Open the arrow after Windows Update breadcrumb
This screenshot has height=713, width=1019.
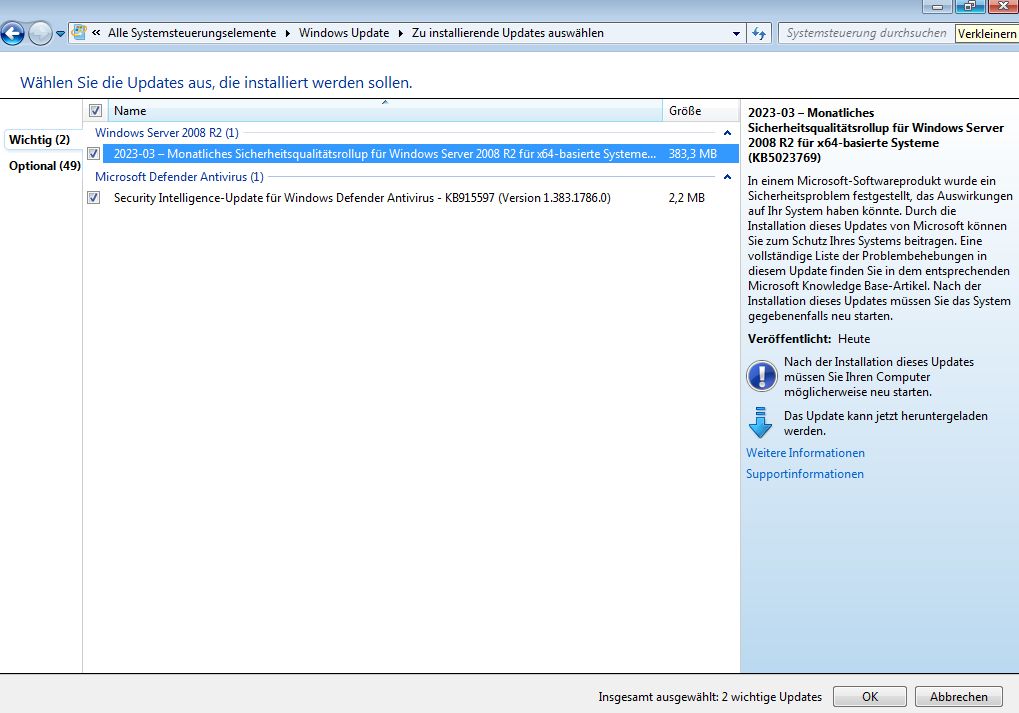click(x=400, y=33)
